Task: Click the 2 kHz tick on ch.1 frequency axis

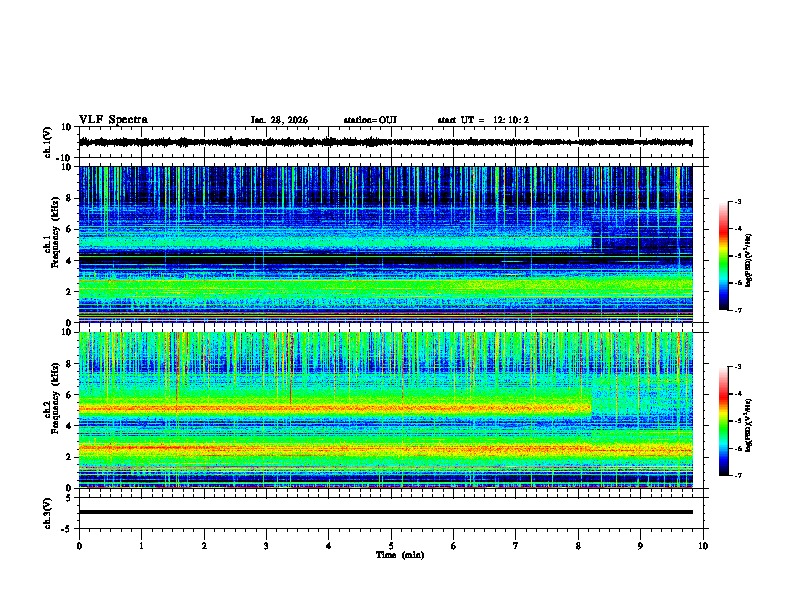Action: (69, 292)
